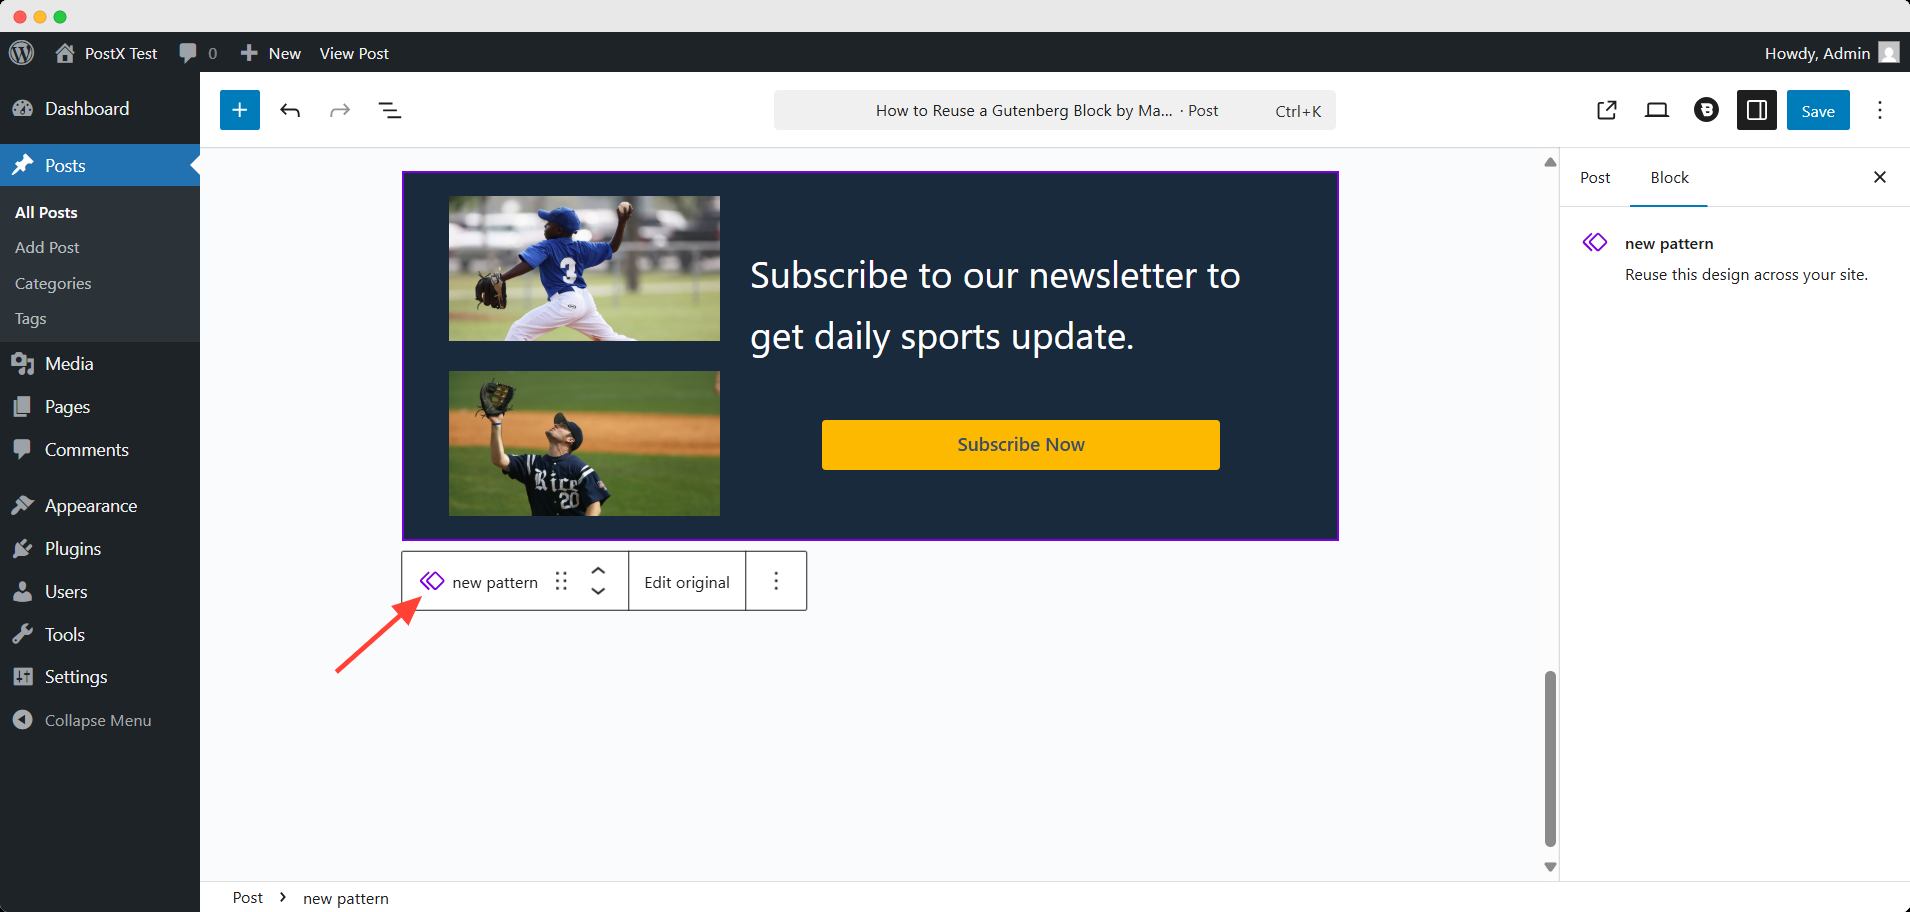Move the pattern block down
Screen dimensions: 1910x912
click(x=598, y=592)
